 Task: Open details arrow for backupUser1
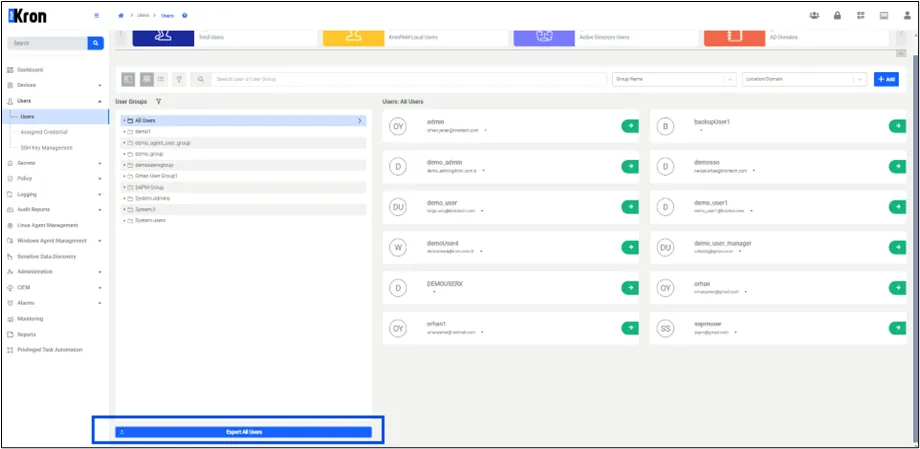pyautogui.click(x=898, y=126)
